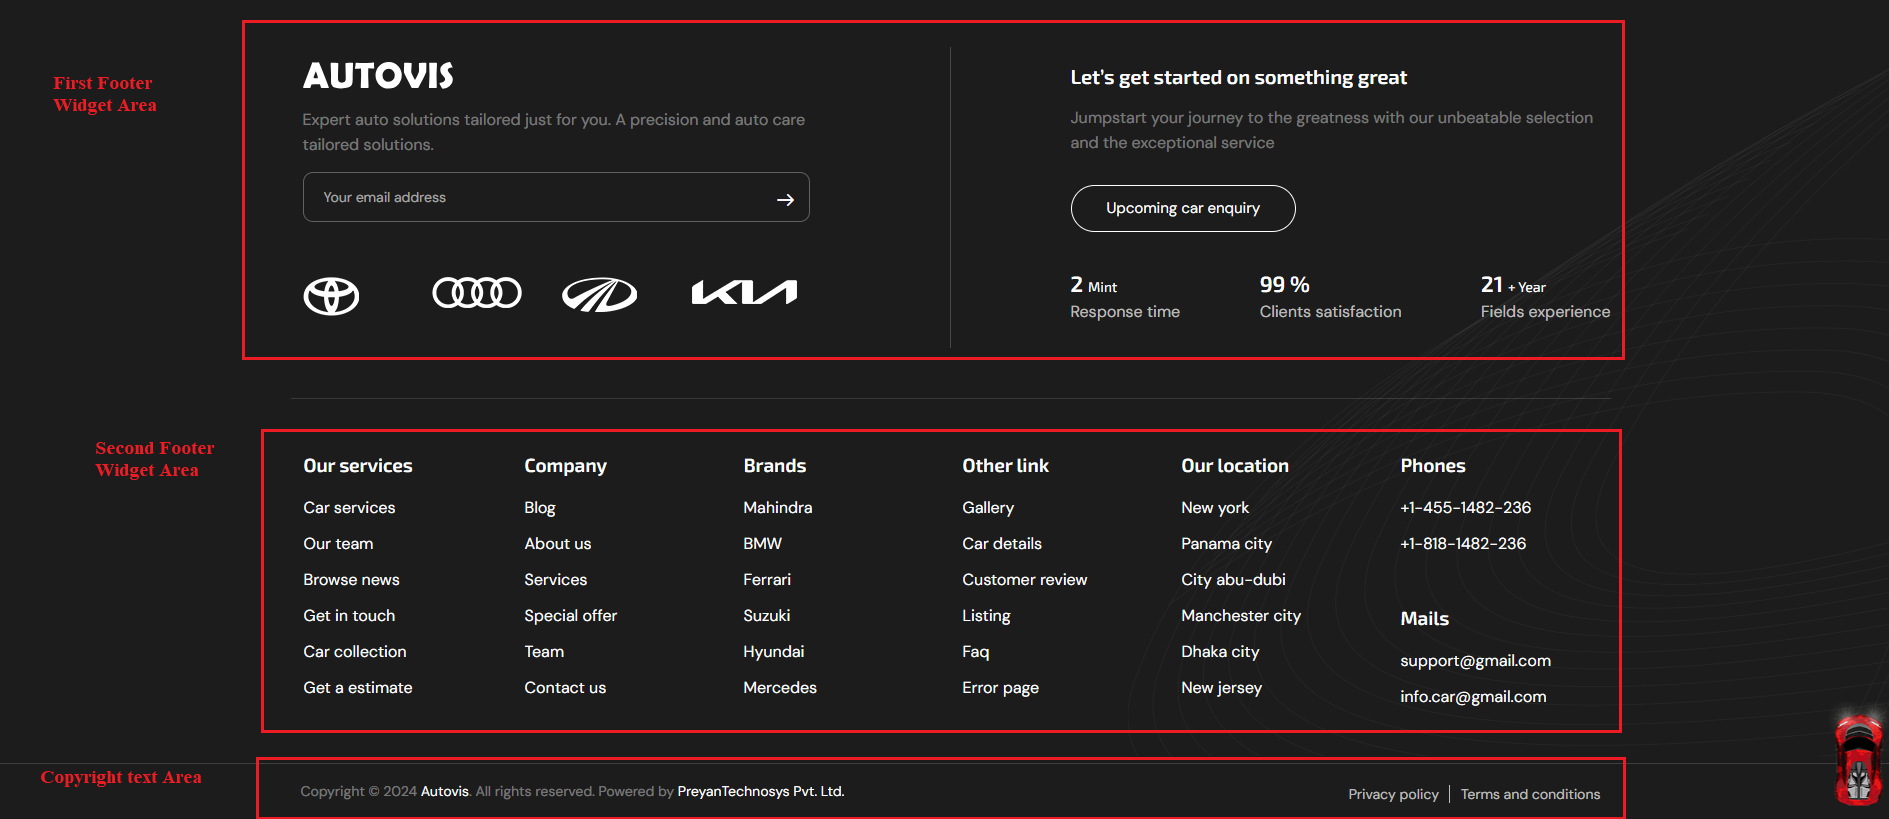Click the PreyanTechnosys Pvt. Ltd. link
The height and width of the screenshot is (819, 1889).
coord(761,791)
